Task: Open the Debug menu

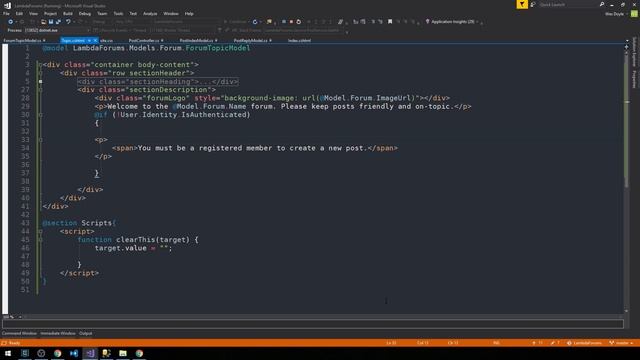Action: [x=85, y=13]
